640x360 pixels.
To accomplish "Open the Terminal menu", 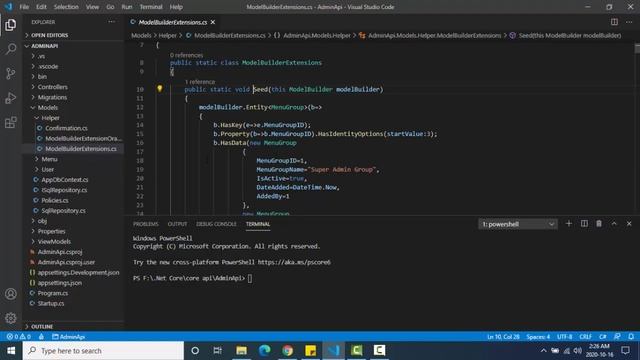I will click(151, 7).
